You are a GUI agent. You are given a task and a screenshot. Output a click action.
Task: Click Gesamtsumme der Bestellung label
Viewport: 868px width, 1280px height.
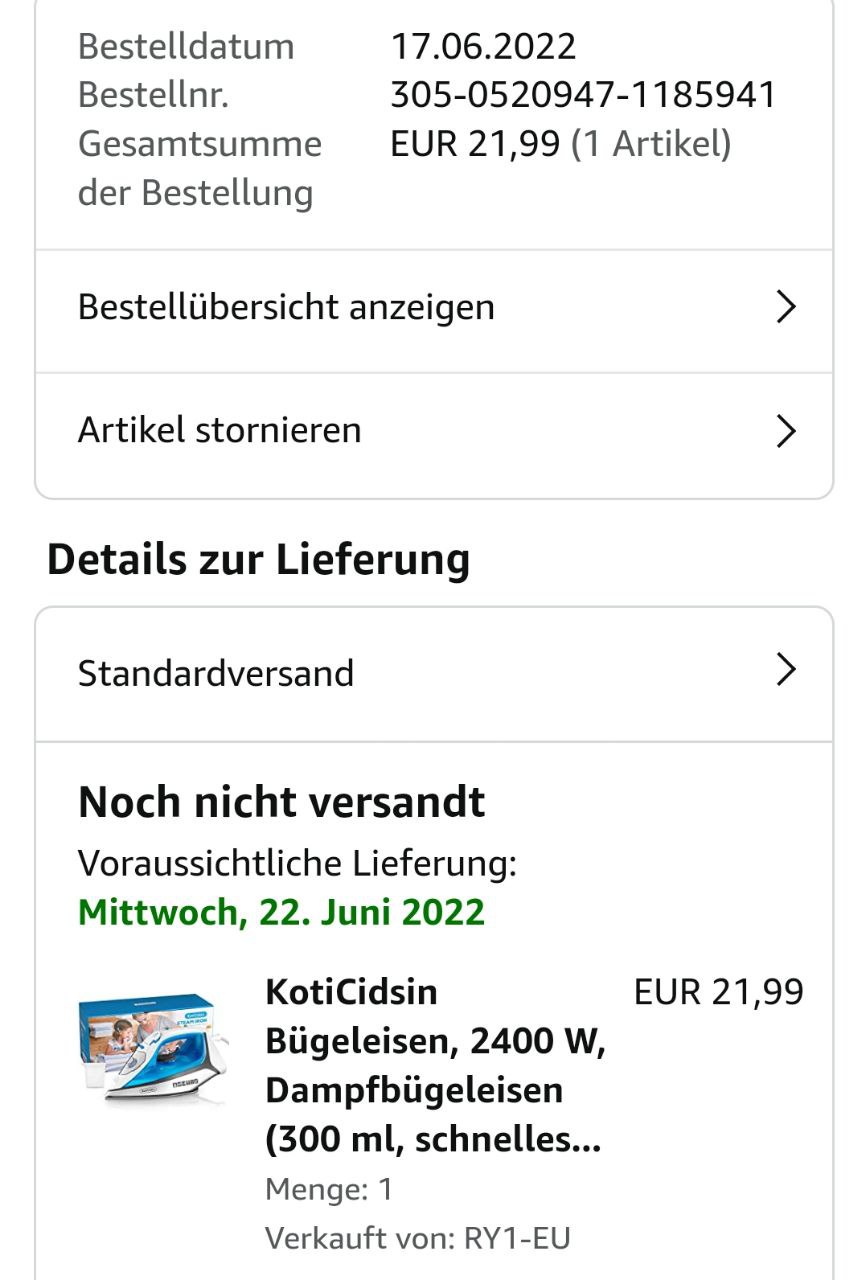coord(199,167)
